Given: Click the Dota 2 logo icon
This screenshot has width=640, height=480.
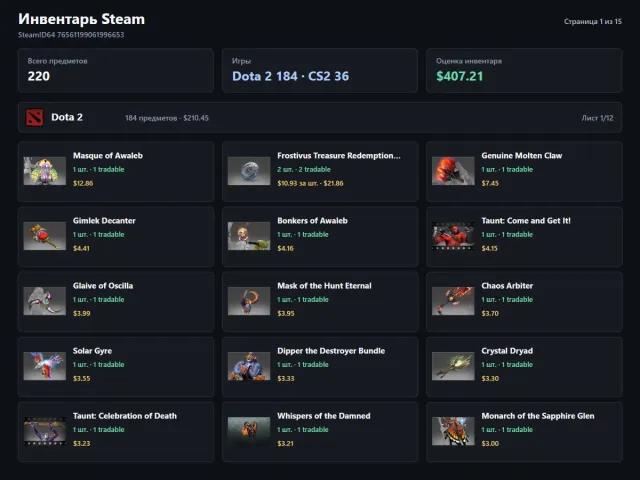Looking at the screenshot, I should [34, 118].
